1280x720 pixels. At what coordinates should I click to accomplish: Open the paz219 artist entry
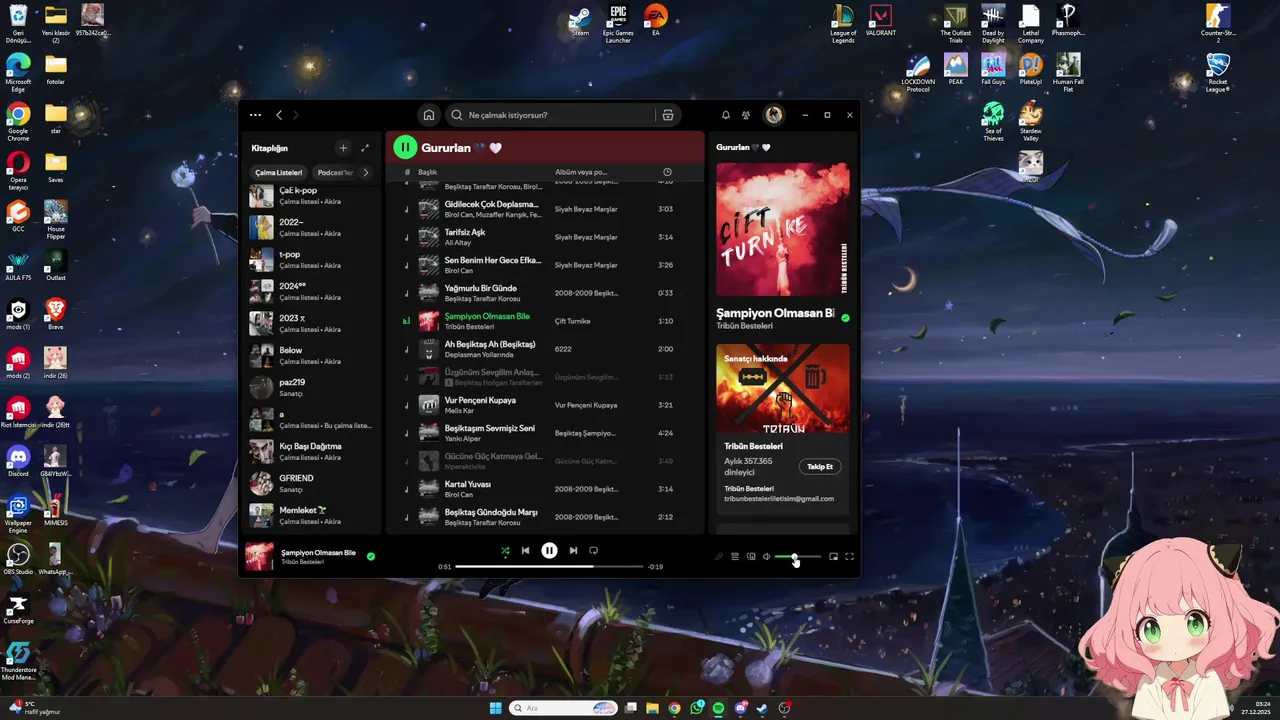coord(312,388)
